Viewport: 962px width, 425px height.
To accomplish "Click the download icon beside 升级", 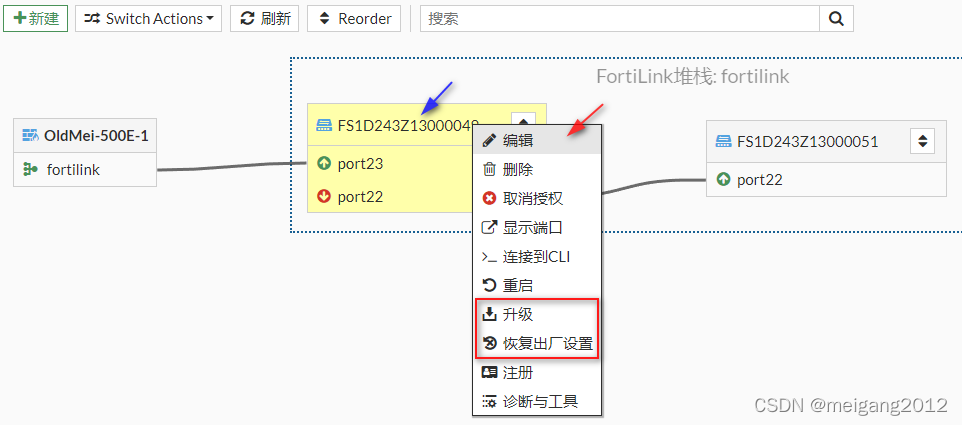I will tap(489, 315).
